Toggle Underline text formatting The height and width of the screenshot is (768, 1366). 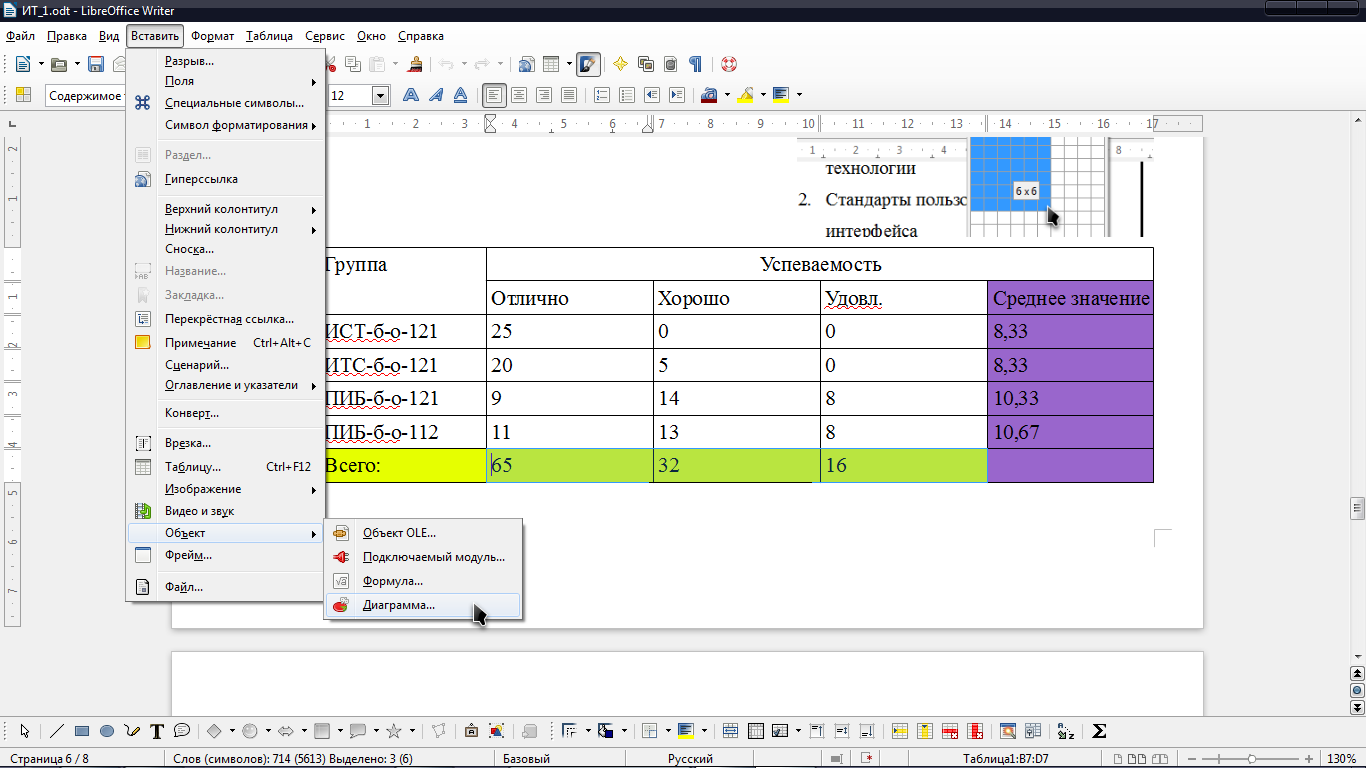click(x=460, y=95)
